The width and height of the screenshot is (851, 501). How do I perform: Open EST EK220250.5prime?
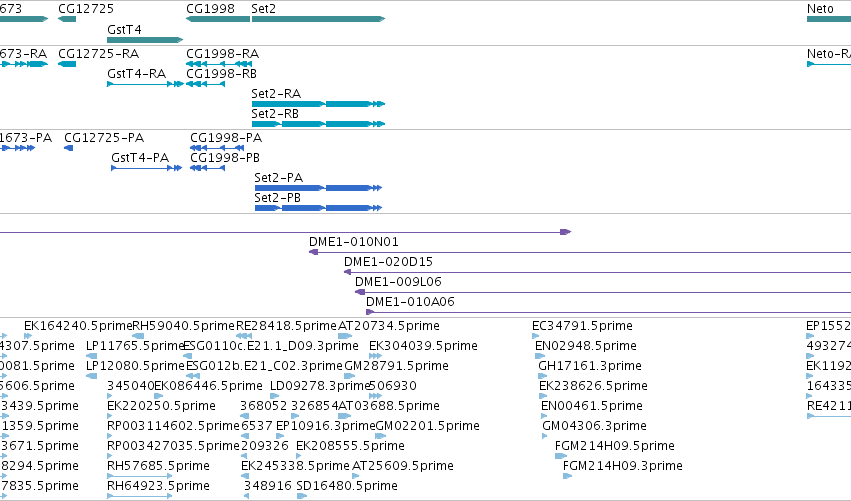[x=161, y=407]
